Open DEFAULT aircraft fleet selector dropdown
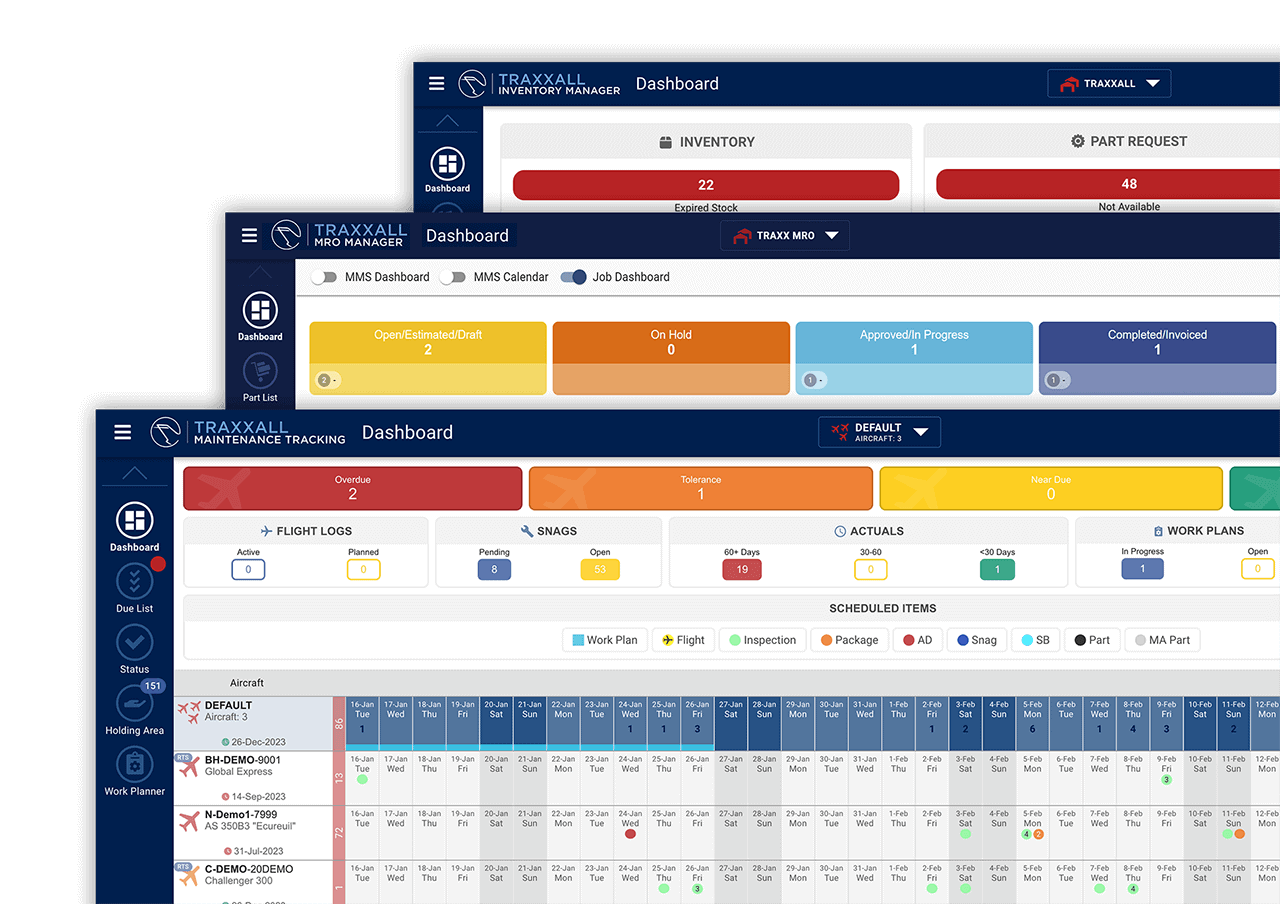 click(879, 432)
